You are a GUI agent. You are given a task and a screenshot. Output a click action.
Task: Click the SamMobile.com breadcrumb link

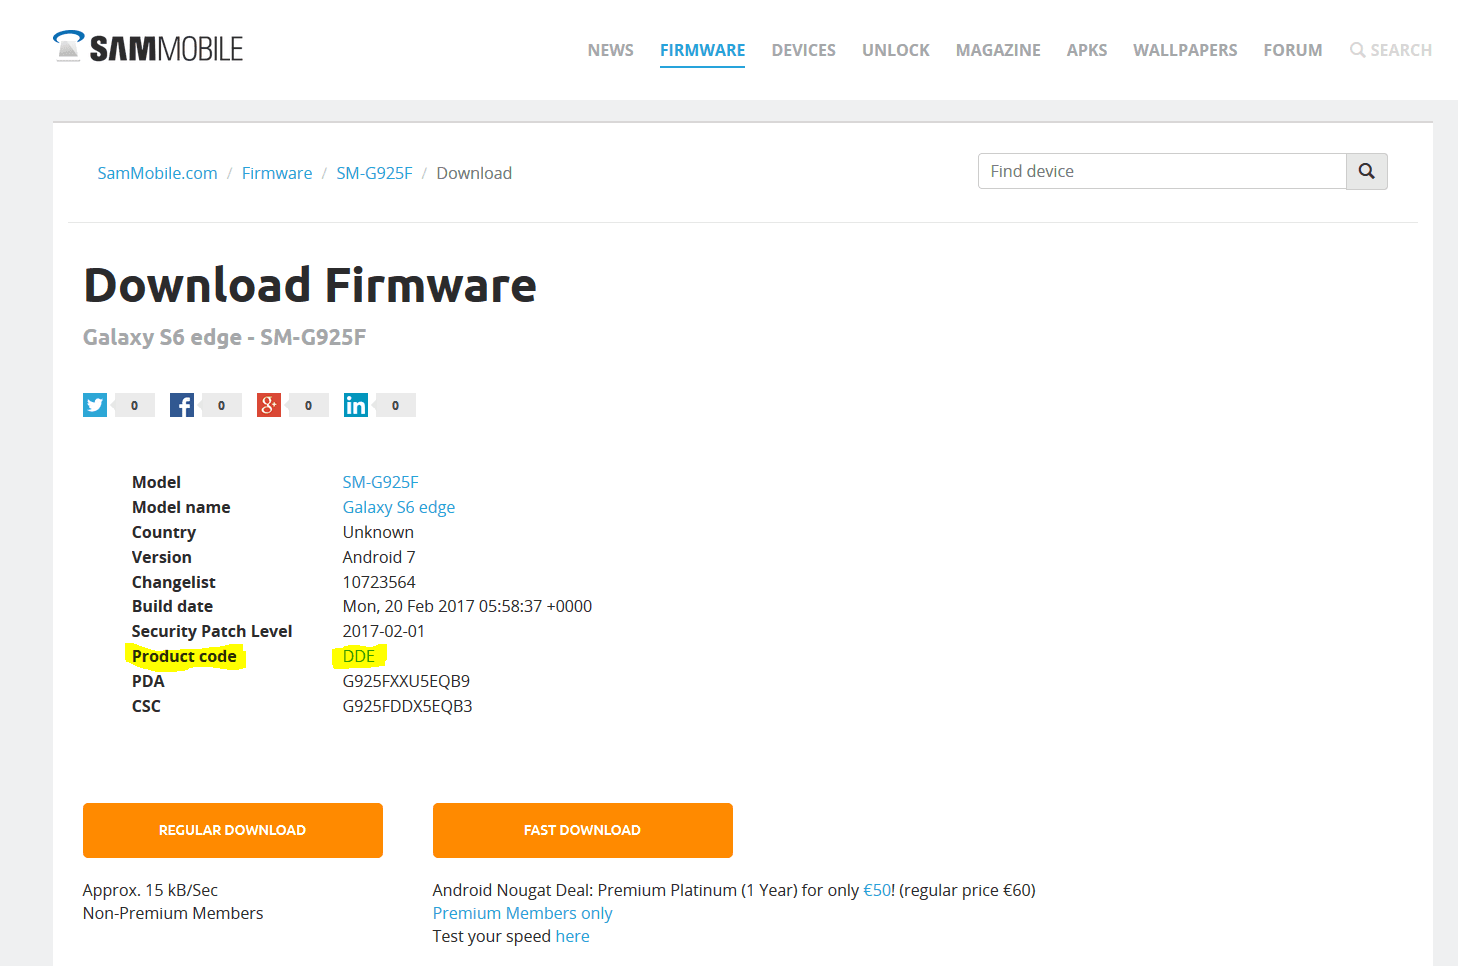click(157, 173)
